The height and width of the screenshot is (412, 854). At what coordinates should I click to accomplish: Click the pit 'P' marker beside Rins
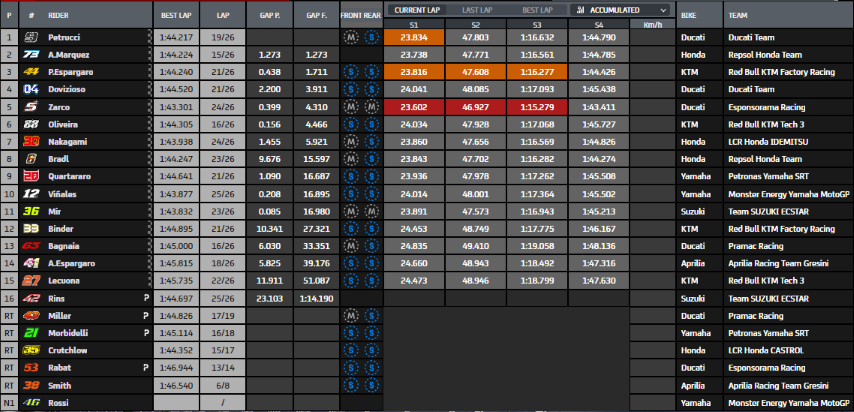[146, 297]
